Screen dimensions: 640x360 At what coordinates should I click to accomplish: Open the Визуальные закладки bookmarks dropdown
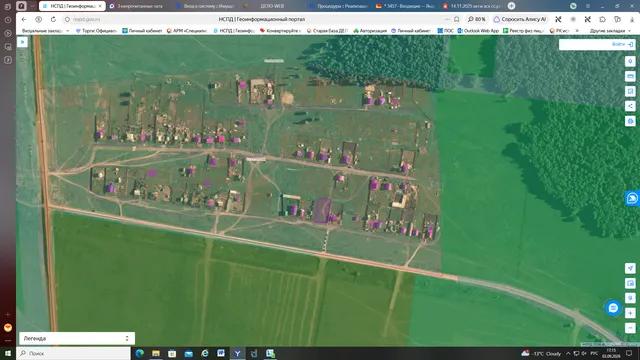(45, 31)
